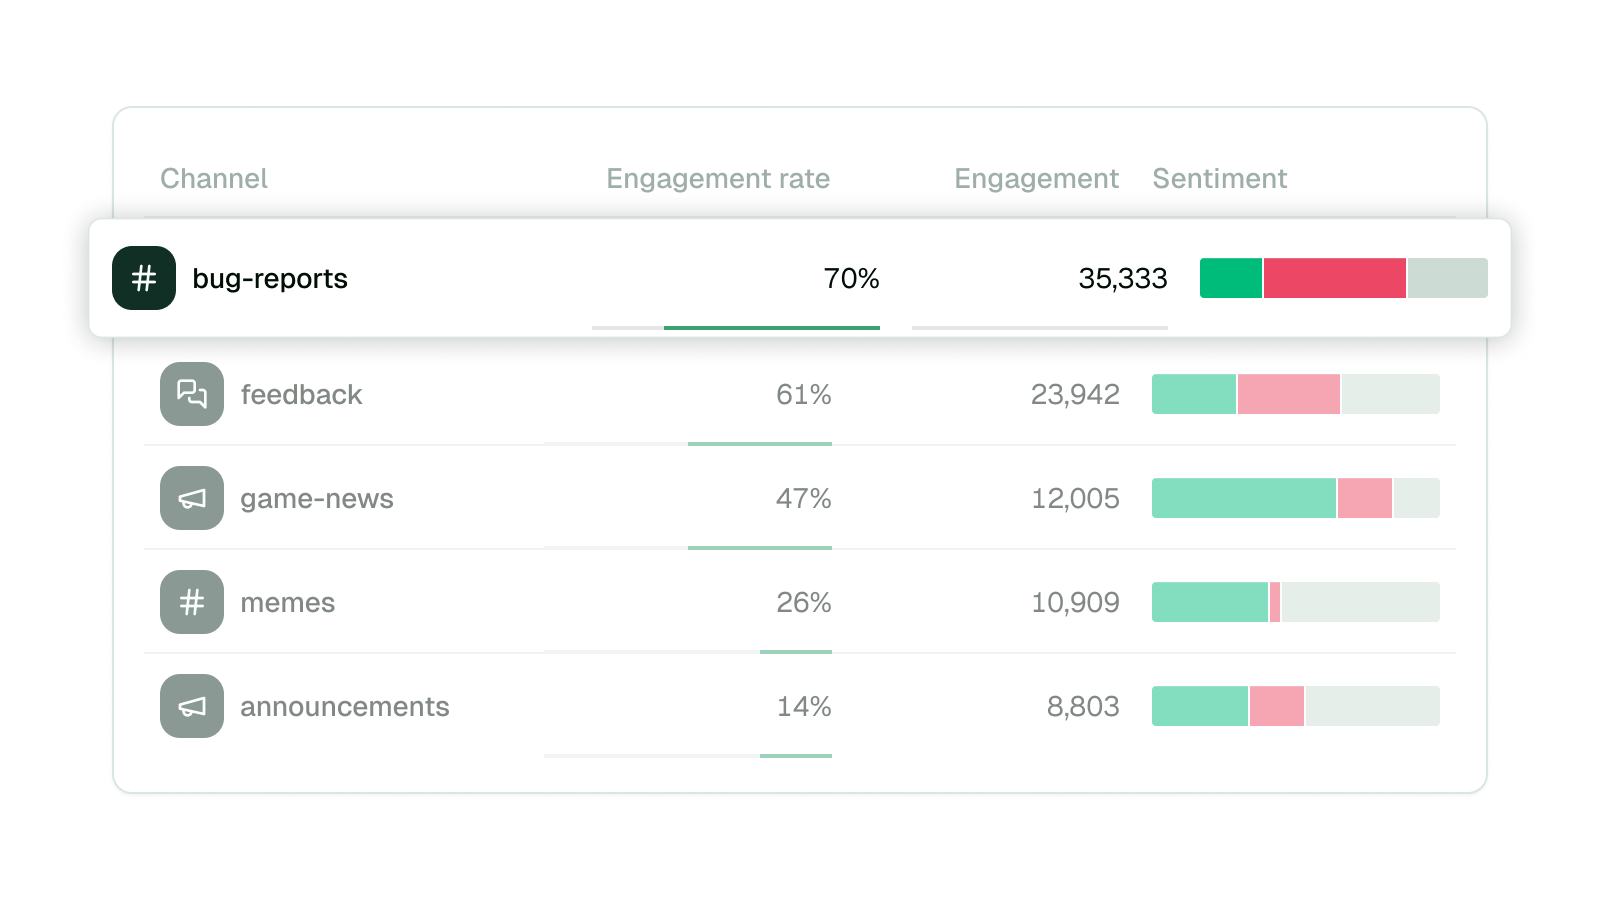Click the announcements megaphone icon

click(191, 706)
